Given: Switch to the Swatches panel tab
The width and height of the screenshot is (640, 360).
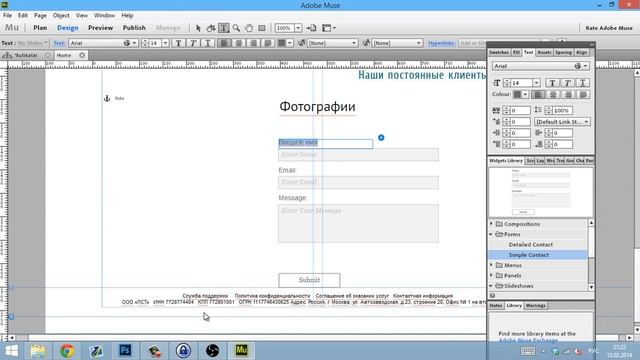Looking at the screenshot, I should click(x=499, y=52).
